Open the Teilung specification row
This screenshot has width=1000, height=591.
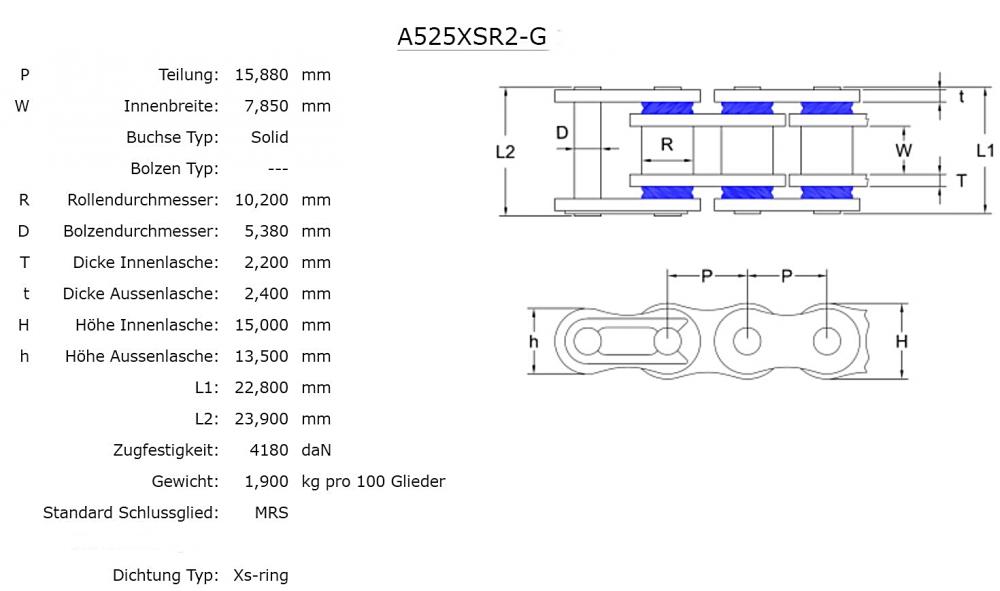tap(190, 74)
